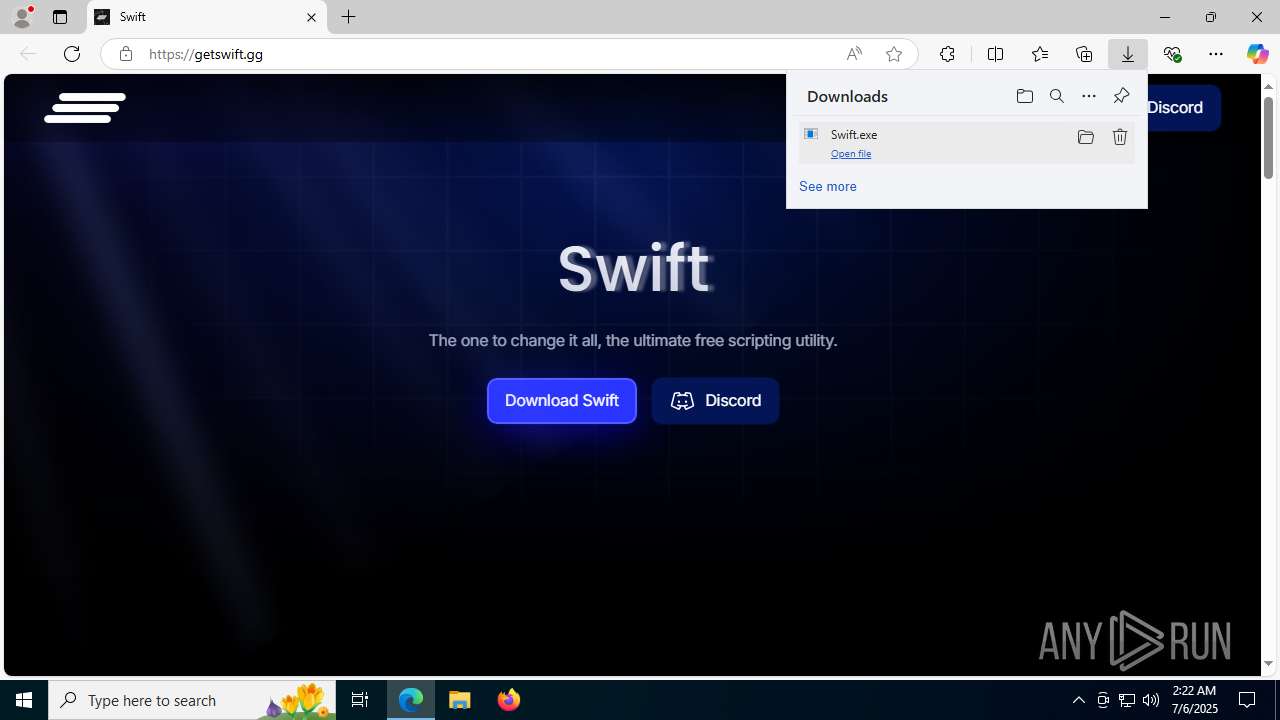Image resolution: width=1280 pixels, height=720 pixels.
Task: Close the Swift browser tab
Action: (x=311, y=17)
